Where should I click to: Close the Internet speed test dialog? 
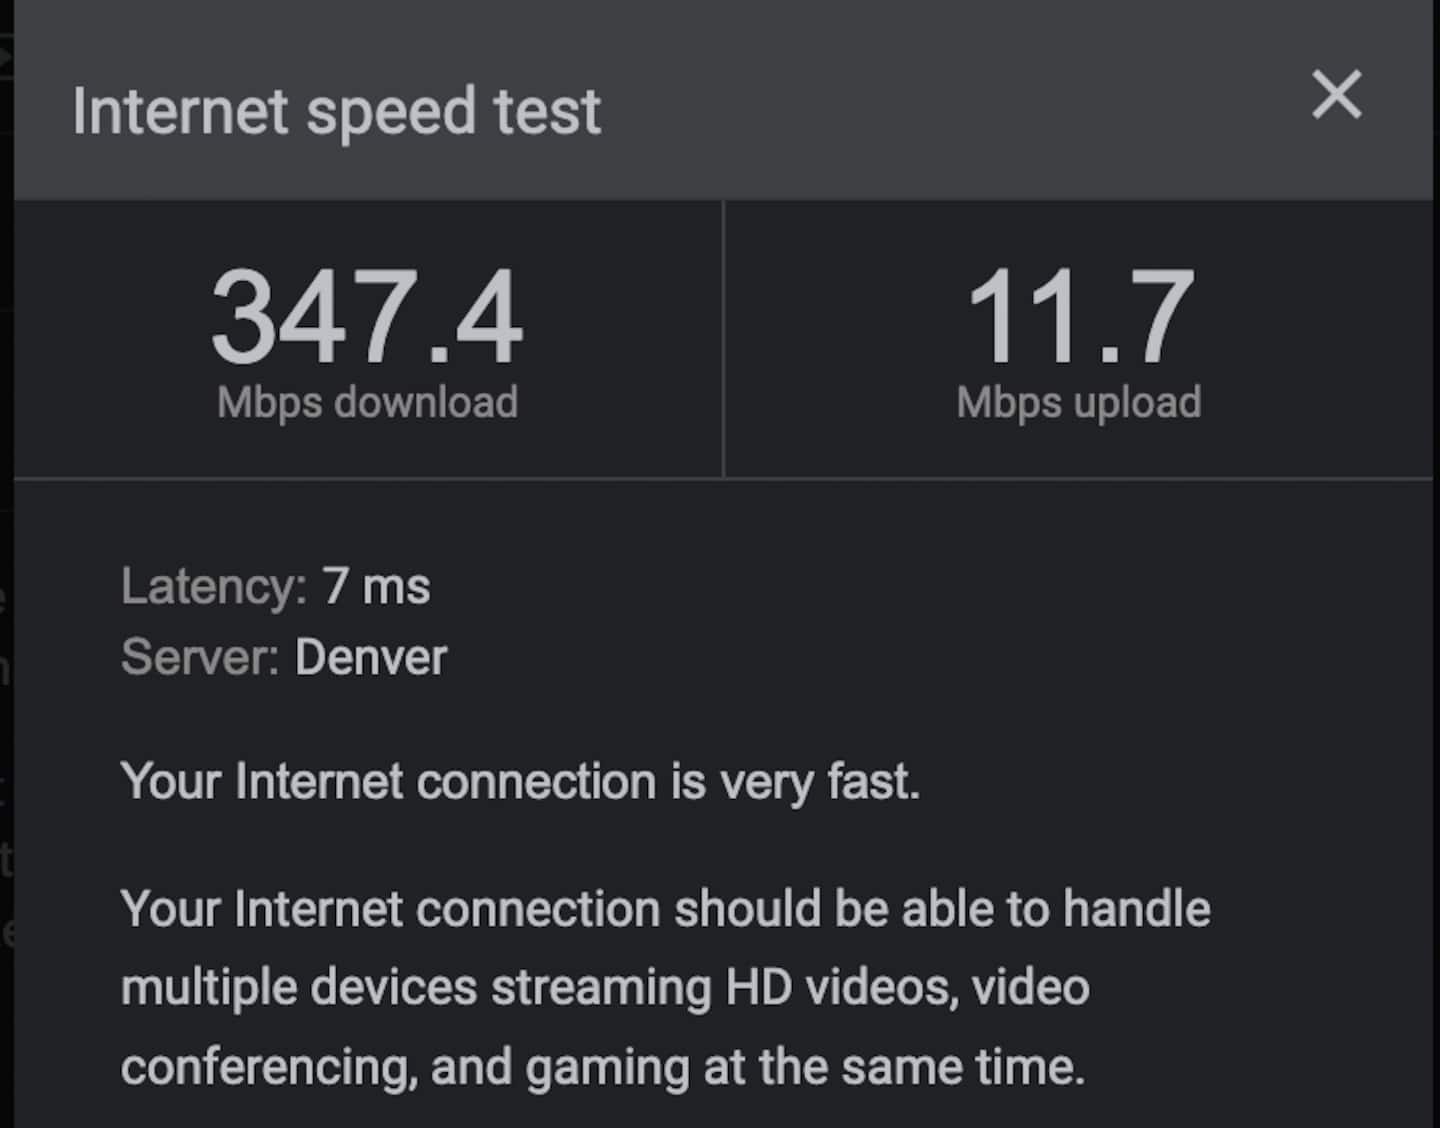pos(1336,95)
